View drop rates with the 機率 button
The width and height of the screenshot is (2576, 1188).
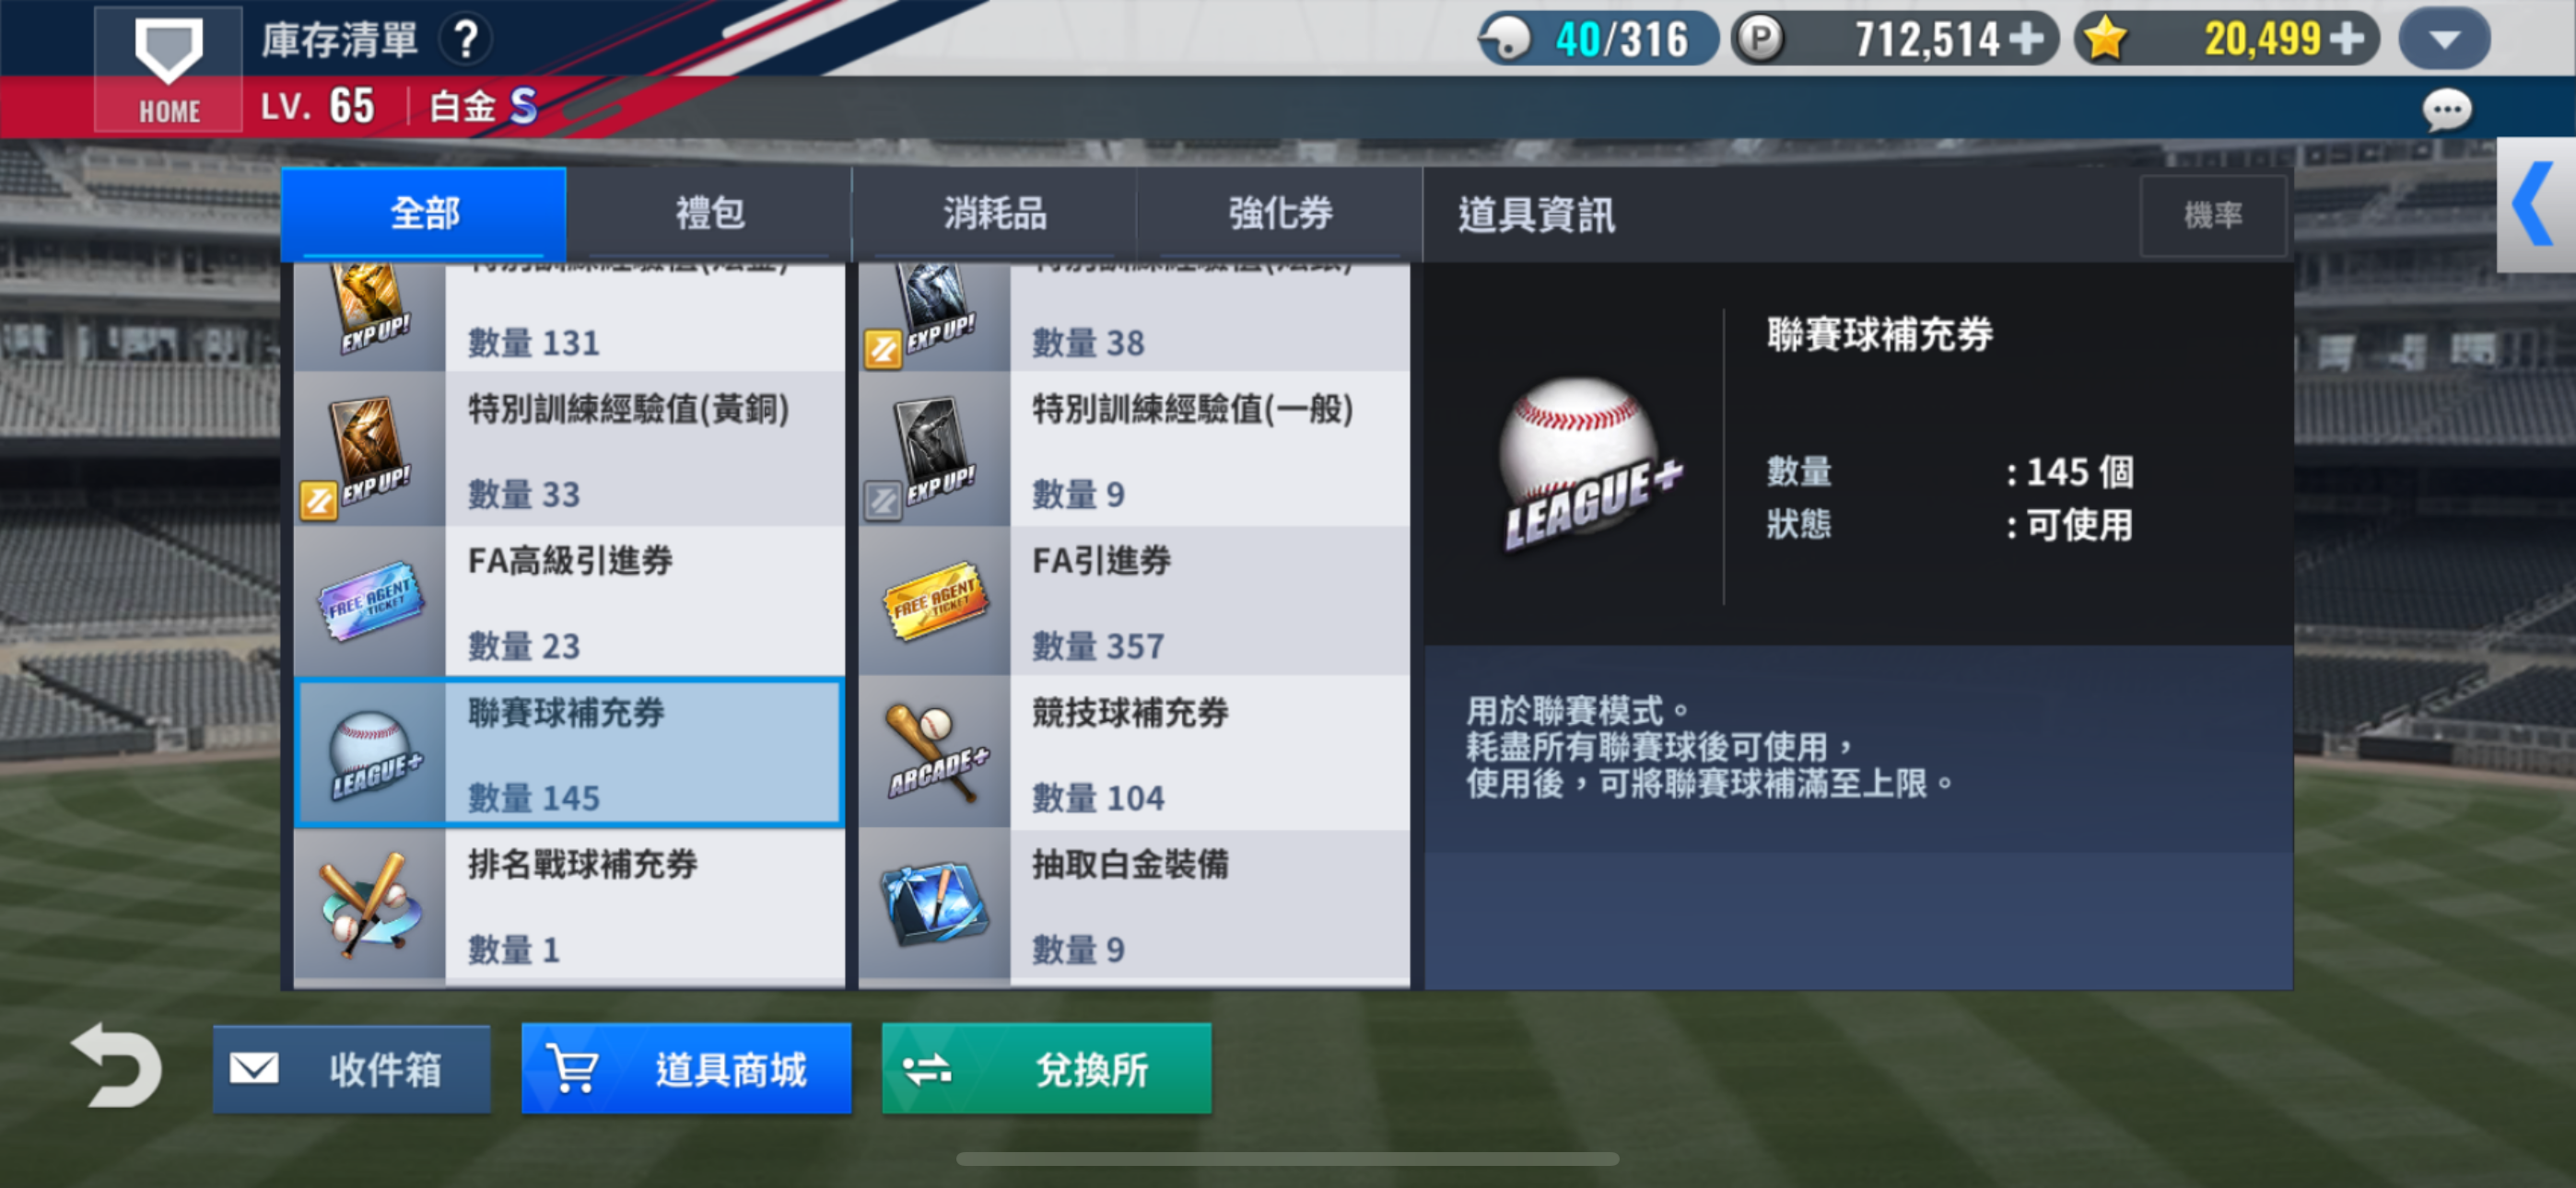2212,215
